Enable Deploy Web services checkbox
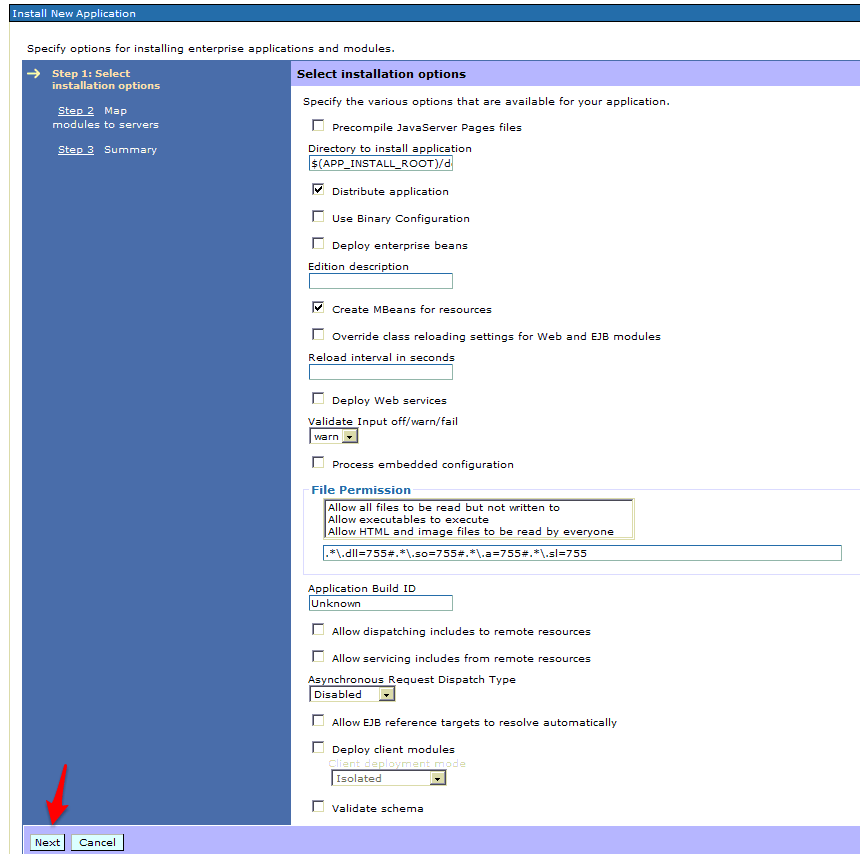Screen dimensions: 860x854 [318, 399]
